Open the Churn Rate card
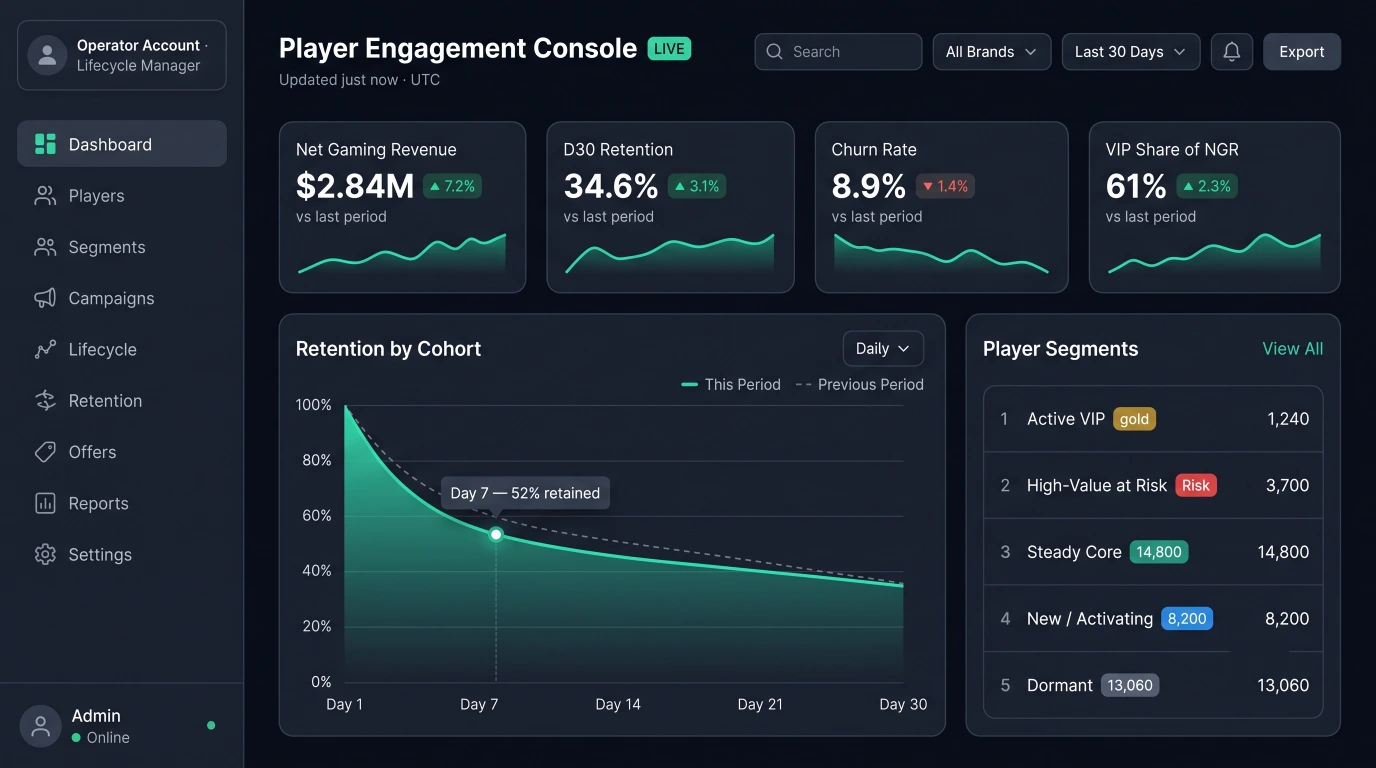 pos(941,208)
